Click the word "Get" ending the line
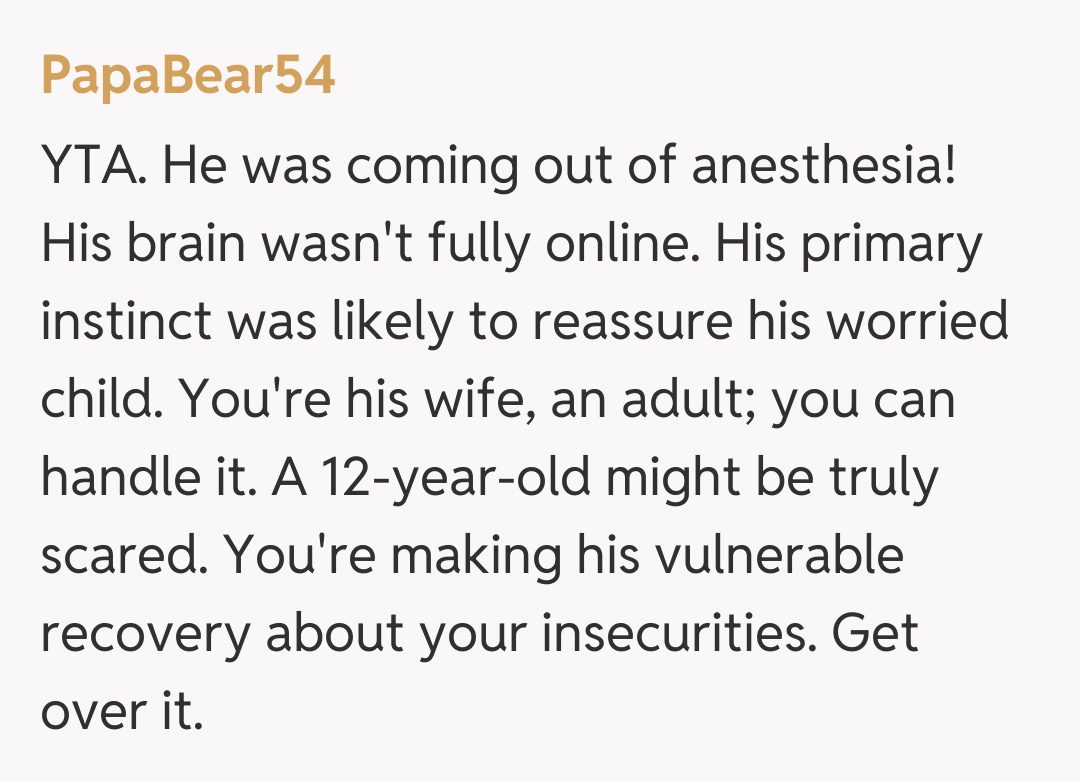The height and width of the screenshot is (782, 1080). pos(875,634)
